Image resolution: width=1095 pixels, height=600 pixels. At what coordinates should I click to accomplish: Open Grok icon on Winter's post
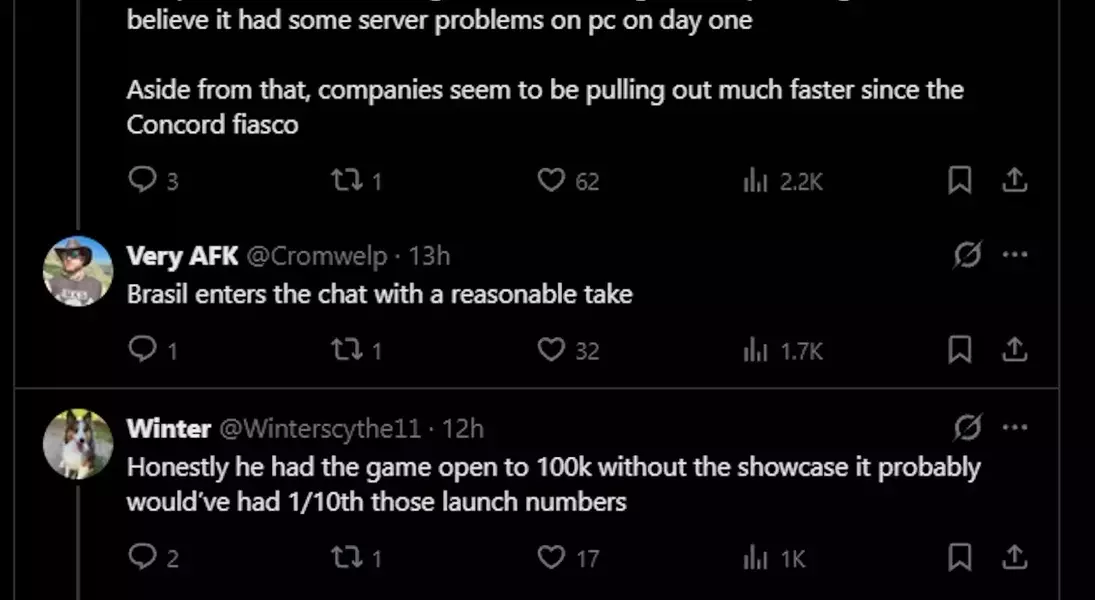(x=967, y=428)
